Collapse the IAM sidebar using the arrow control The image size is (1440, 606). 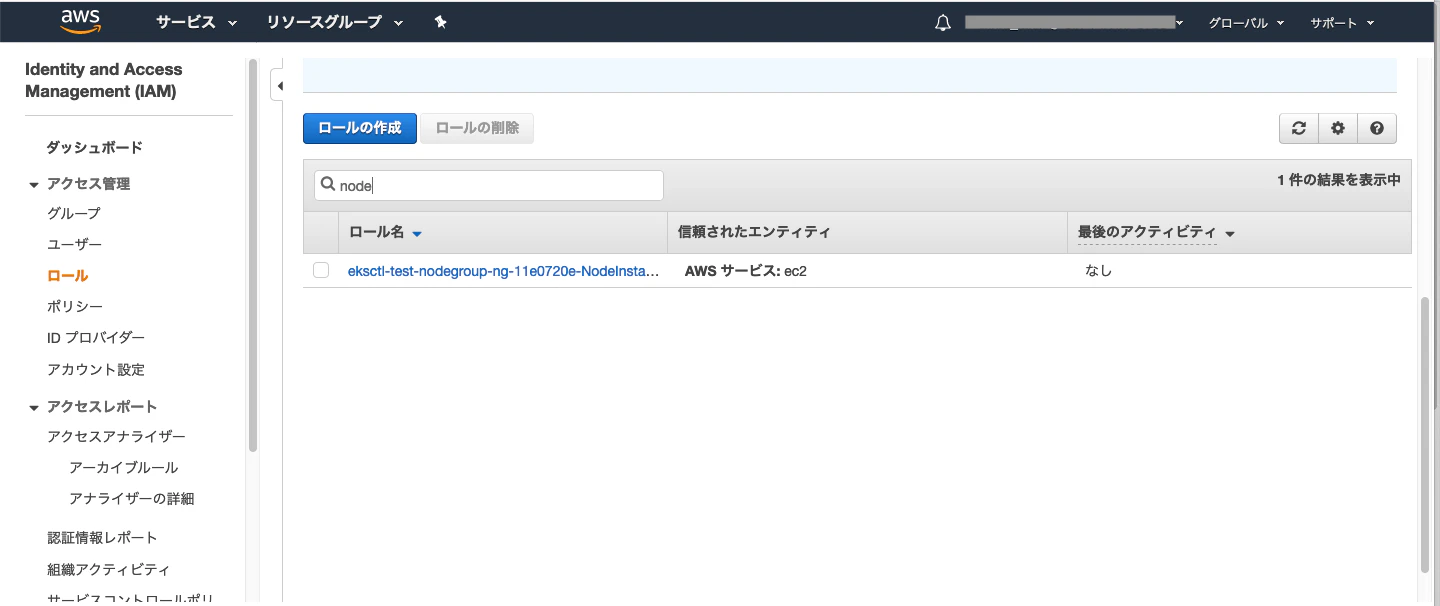280,86
